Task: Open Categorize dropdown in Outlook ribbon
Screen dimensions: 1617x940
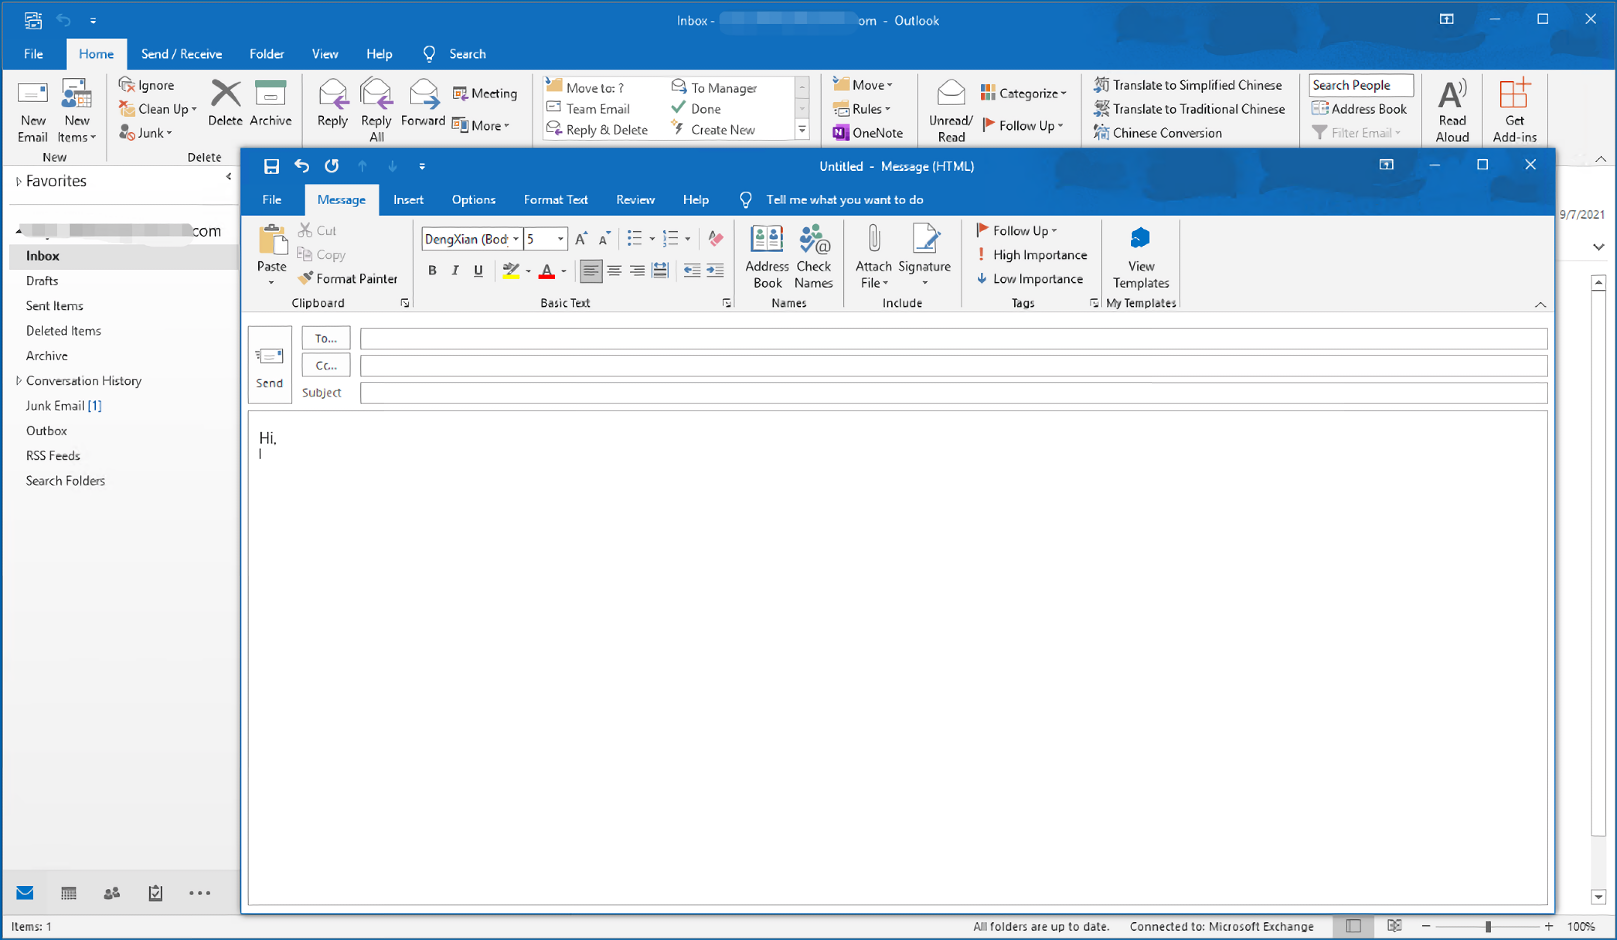Action: coord(1023,93)
